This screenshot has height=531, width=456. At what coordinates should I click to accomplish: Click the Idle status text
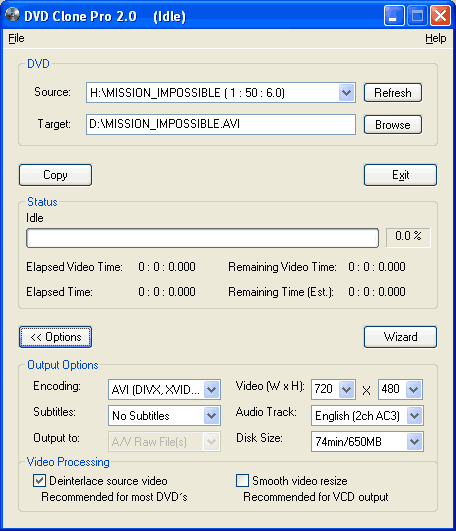[35, 218]
